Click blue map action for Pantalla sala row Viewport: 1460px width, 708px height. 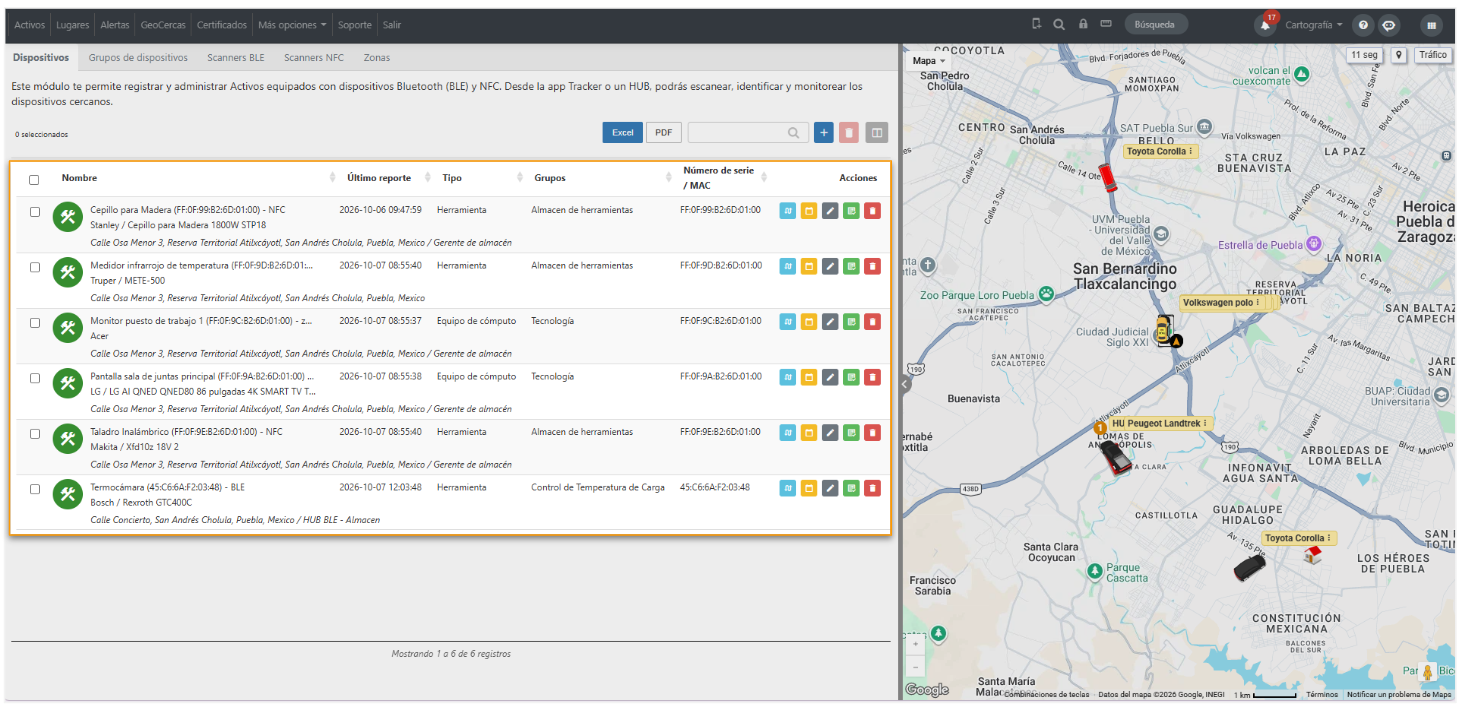coord(788,377)
